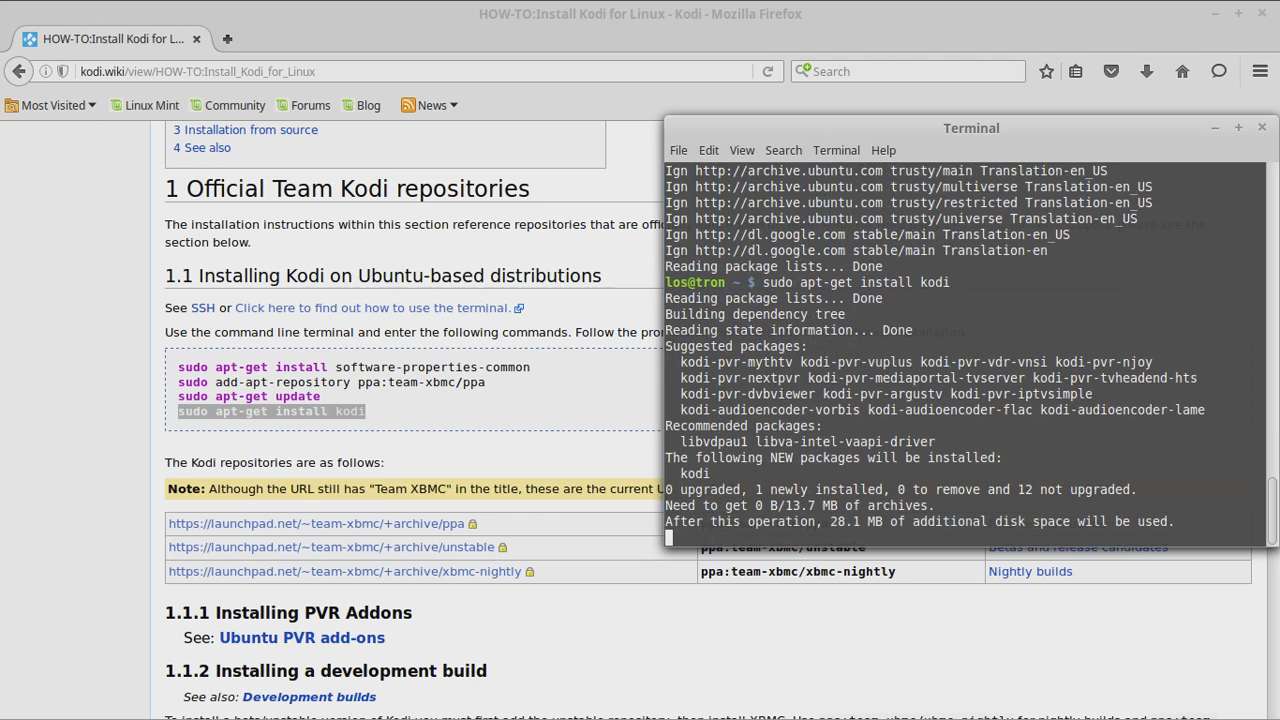Select the search engine magnifier icon
The height and width of the screenshot is (720, 1280).
click(803, 71)
